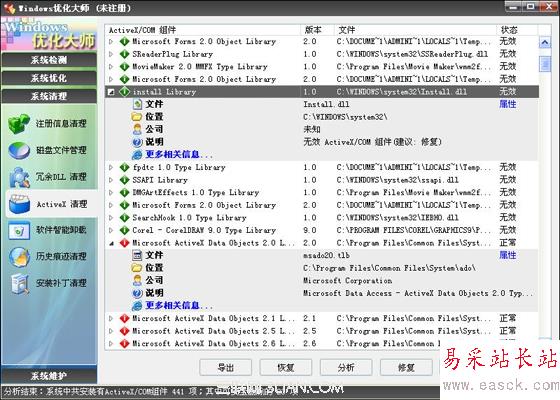Open 冗余DLL清理 icon

19,177
